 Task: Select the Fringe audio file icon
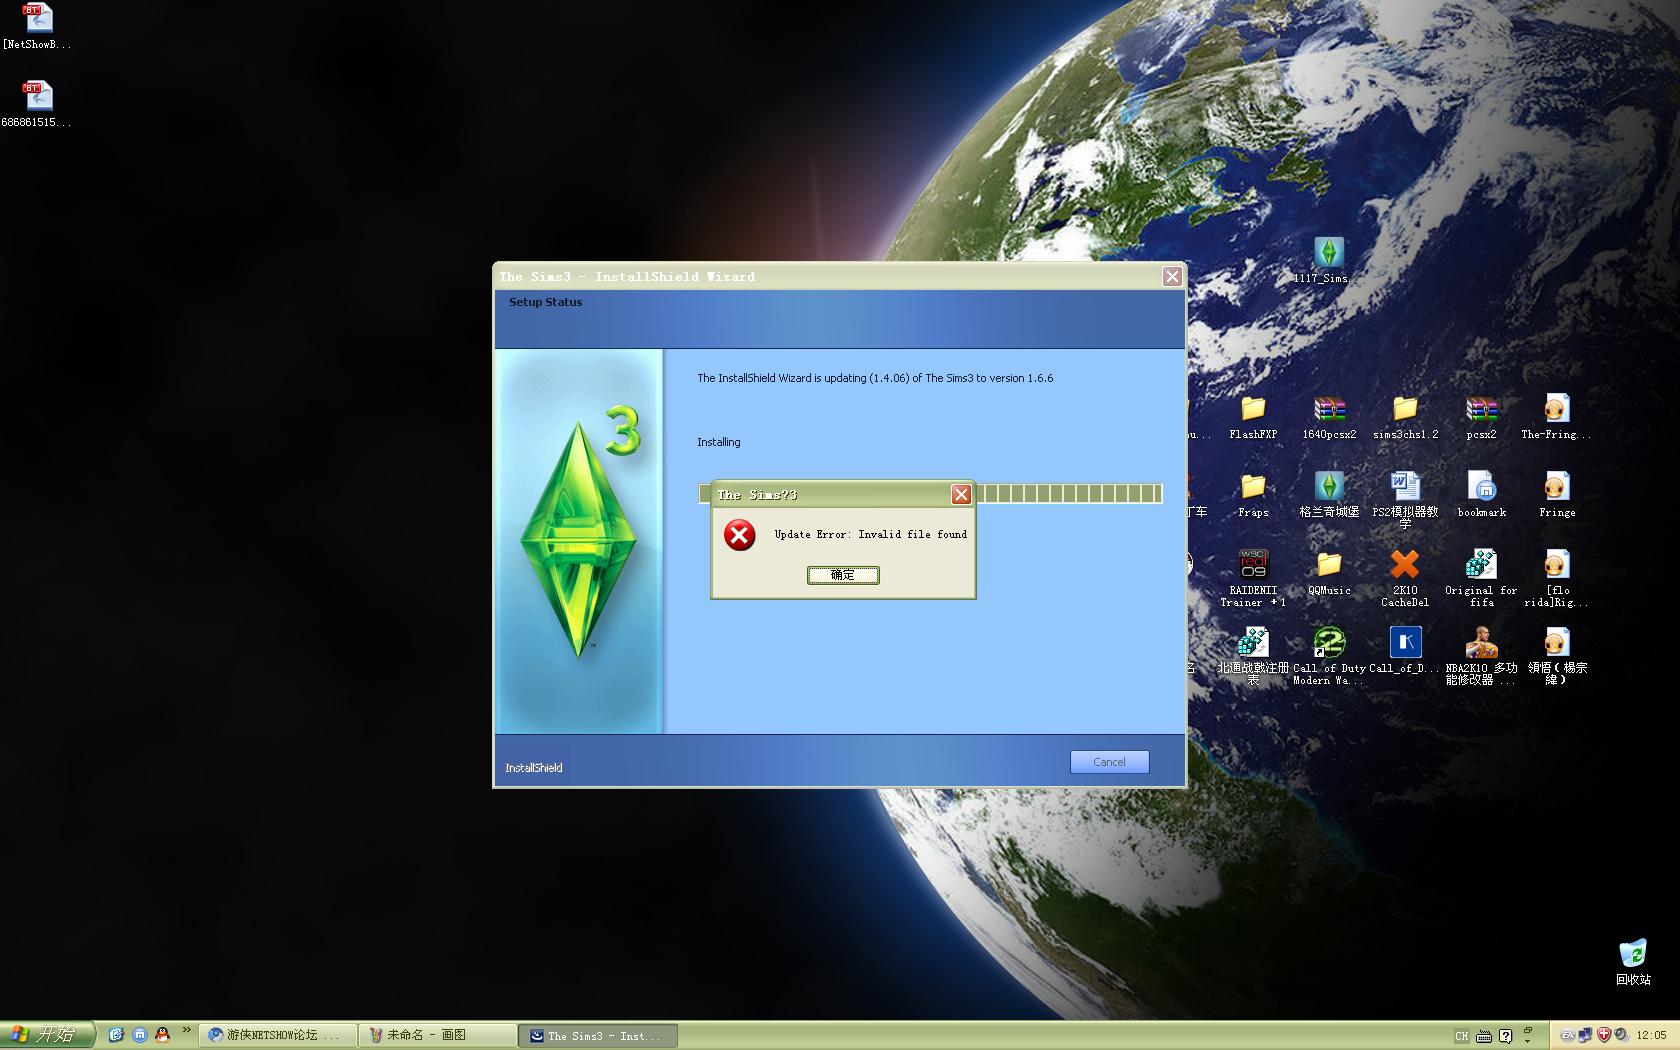point(1557,495)
